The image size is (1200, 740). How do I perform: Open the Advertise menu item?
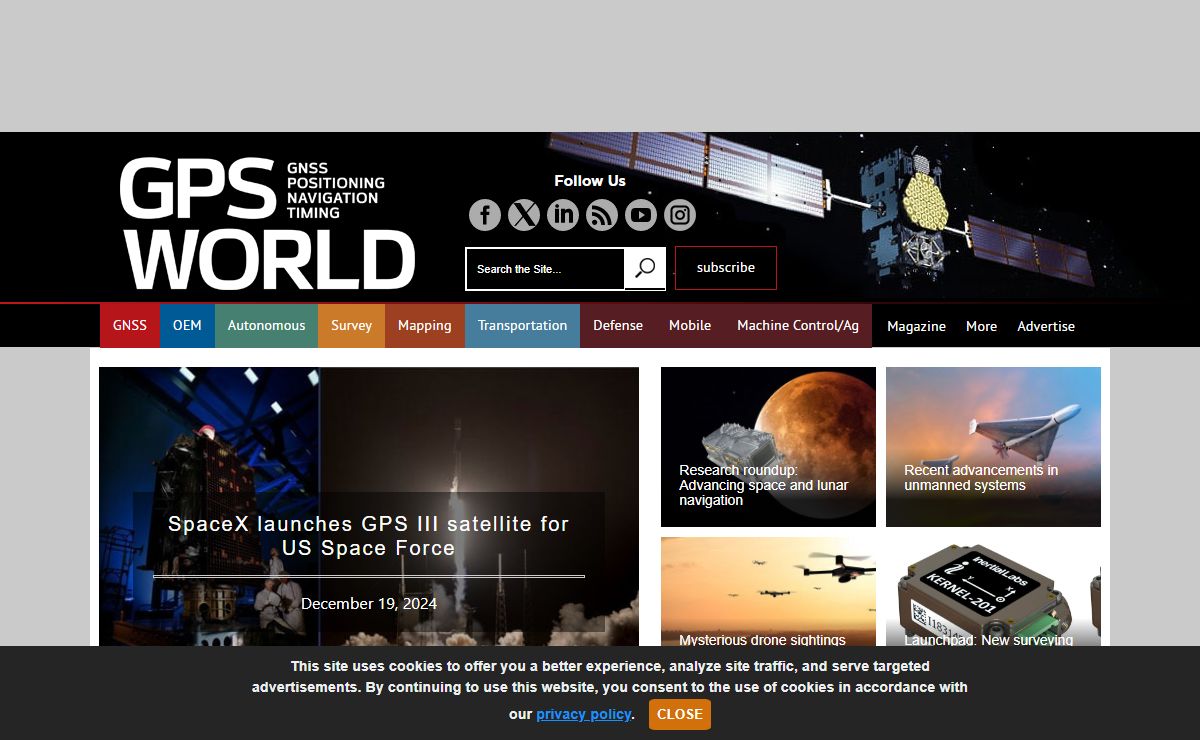coord(1046,327)
